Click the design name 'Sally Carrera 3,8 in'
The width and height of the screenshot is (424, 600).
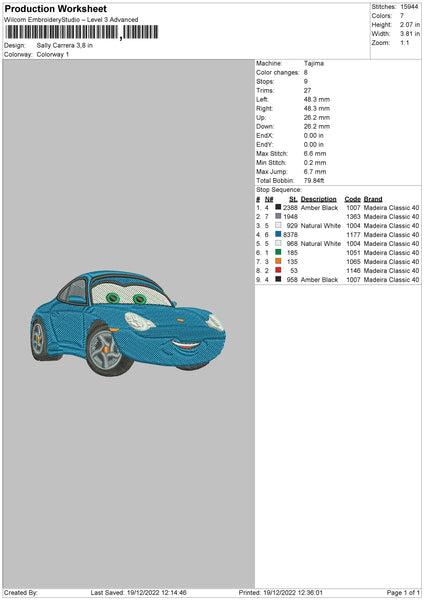pos(65,45)
